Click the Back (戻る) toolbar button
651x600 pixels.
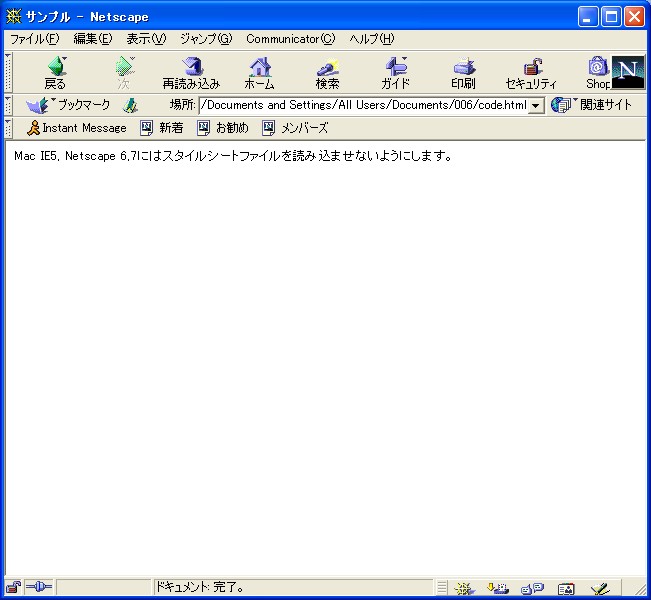click(x=56, y=73)
